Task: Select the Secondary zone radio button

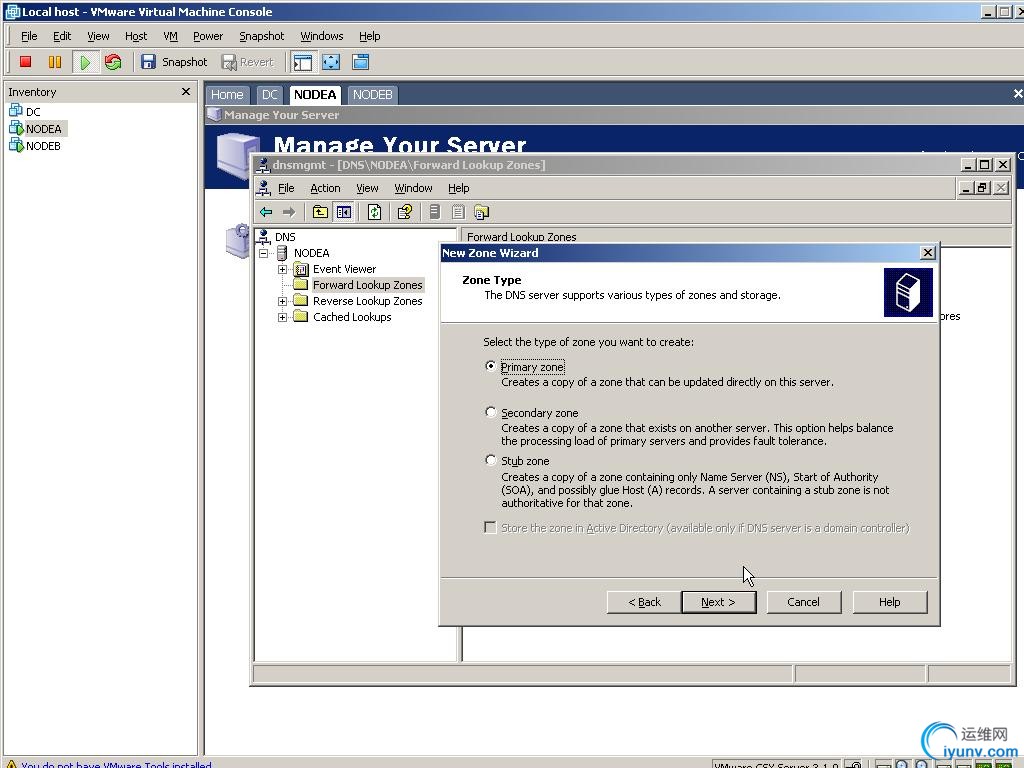Action: 490,411
